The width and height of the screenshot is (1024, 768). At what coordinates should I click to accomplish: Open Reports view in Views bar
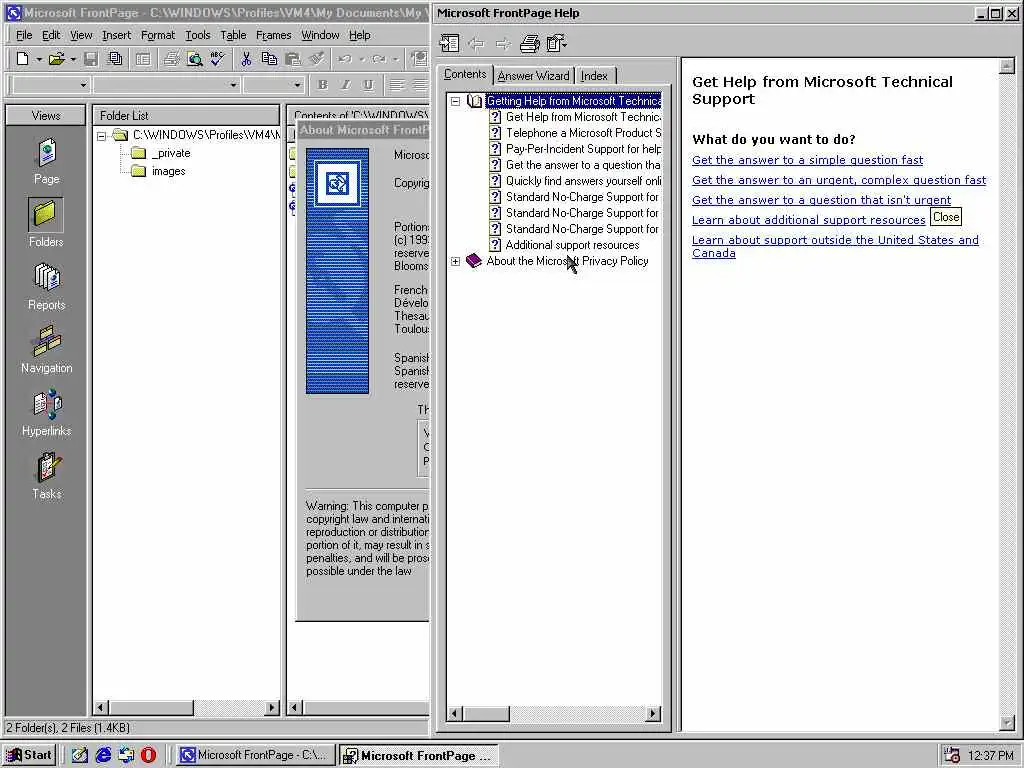click(x=46, y=287)
